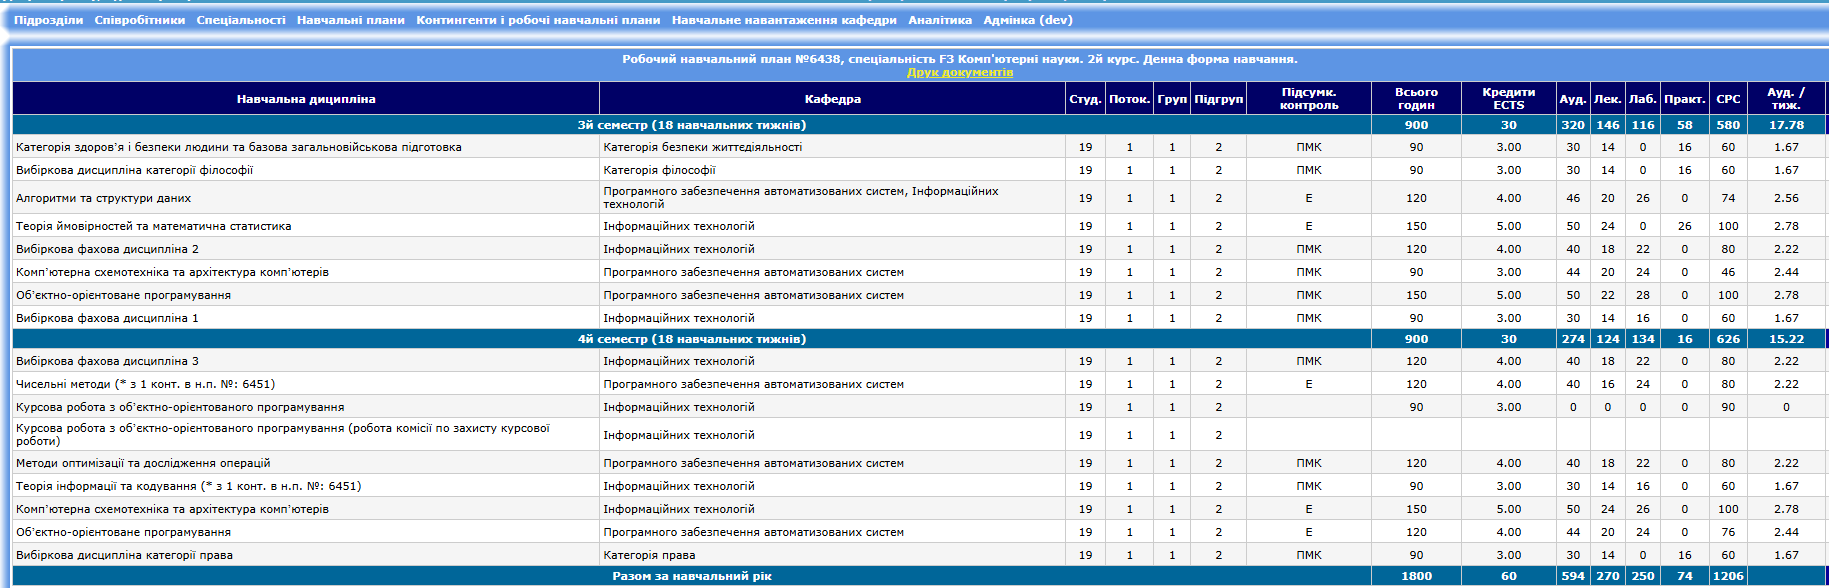Open the Навчальні плани menu
1829x588 pixels.
[351, 20]
